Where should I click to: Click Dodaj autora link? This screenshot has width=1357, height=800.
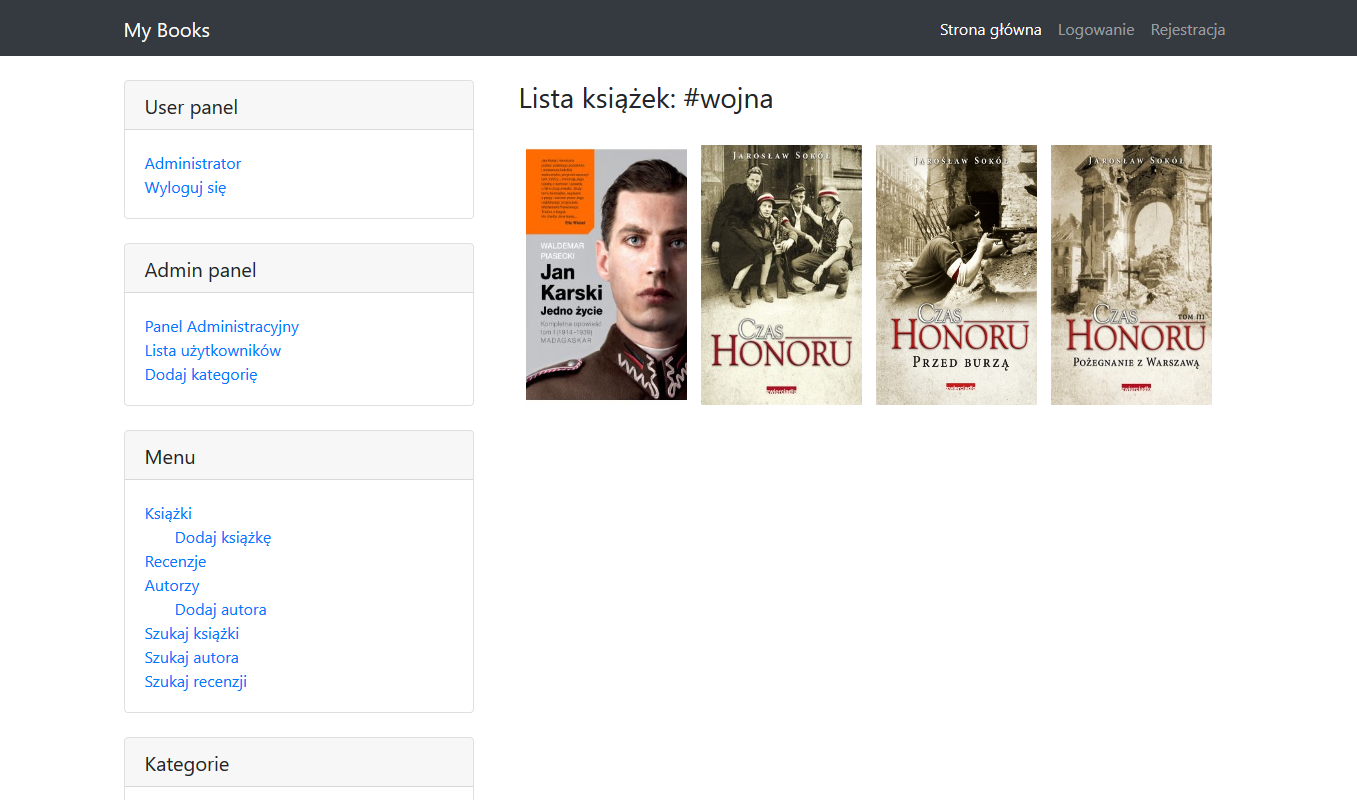coord(221,609)
